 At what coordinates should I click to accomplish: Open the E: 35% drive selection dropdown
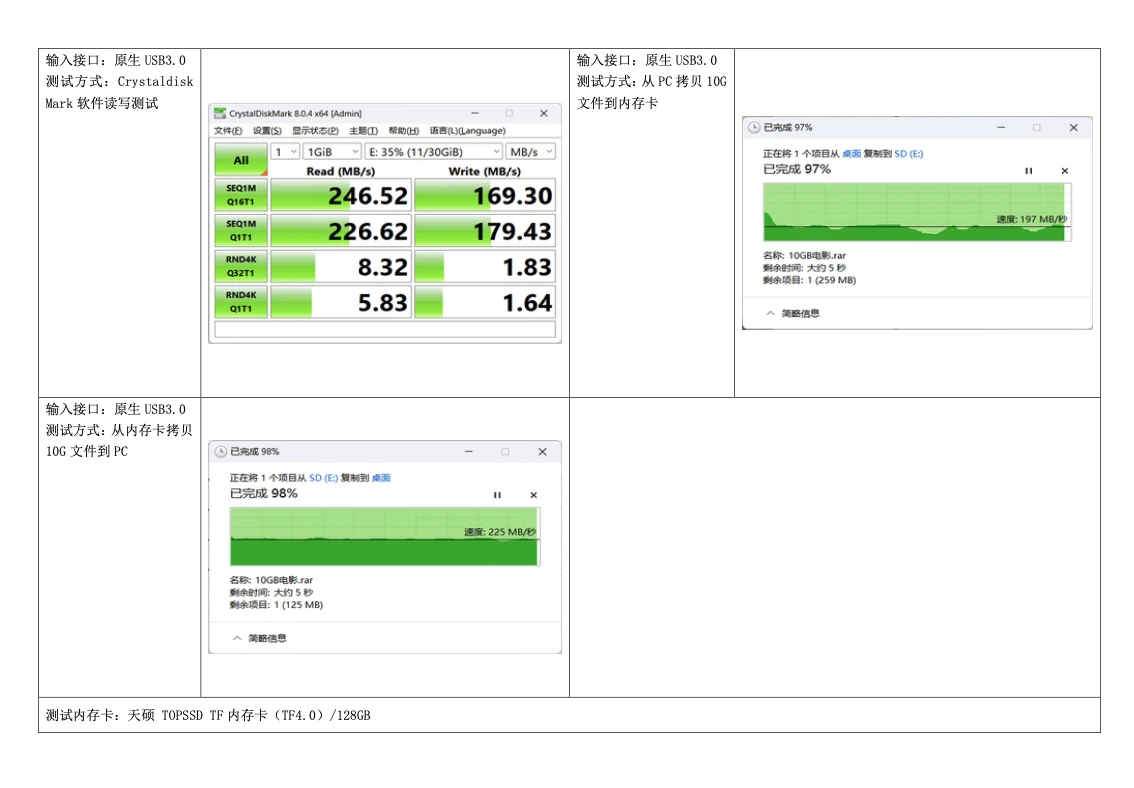click(433, 152)
